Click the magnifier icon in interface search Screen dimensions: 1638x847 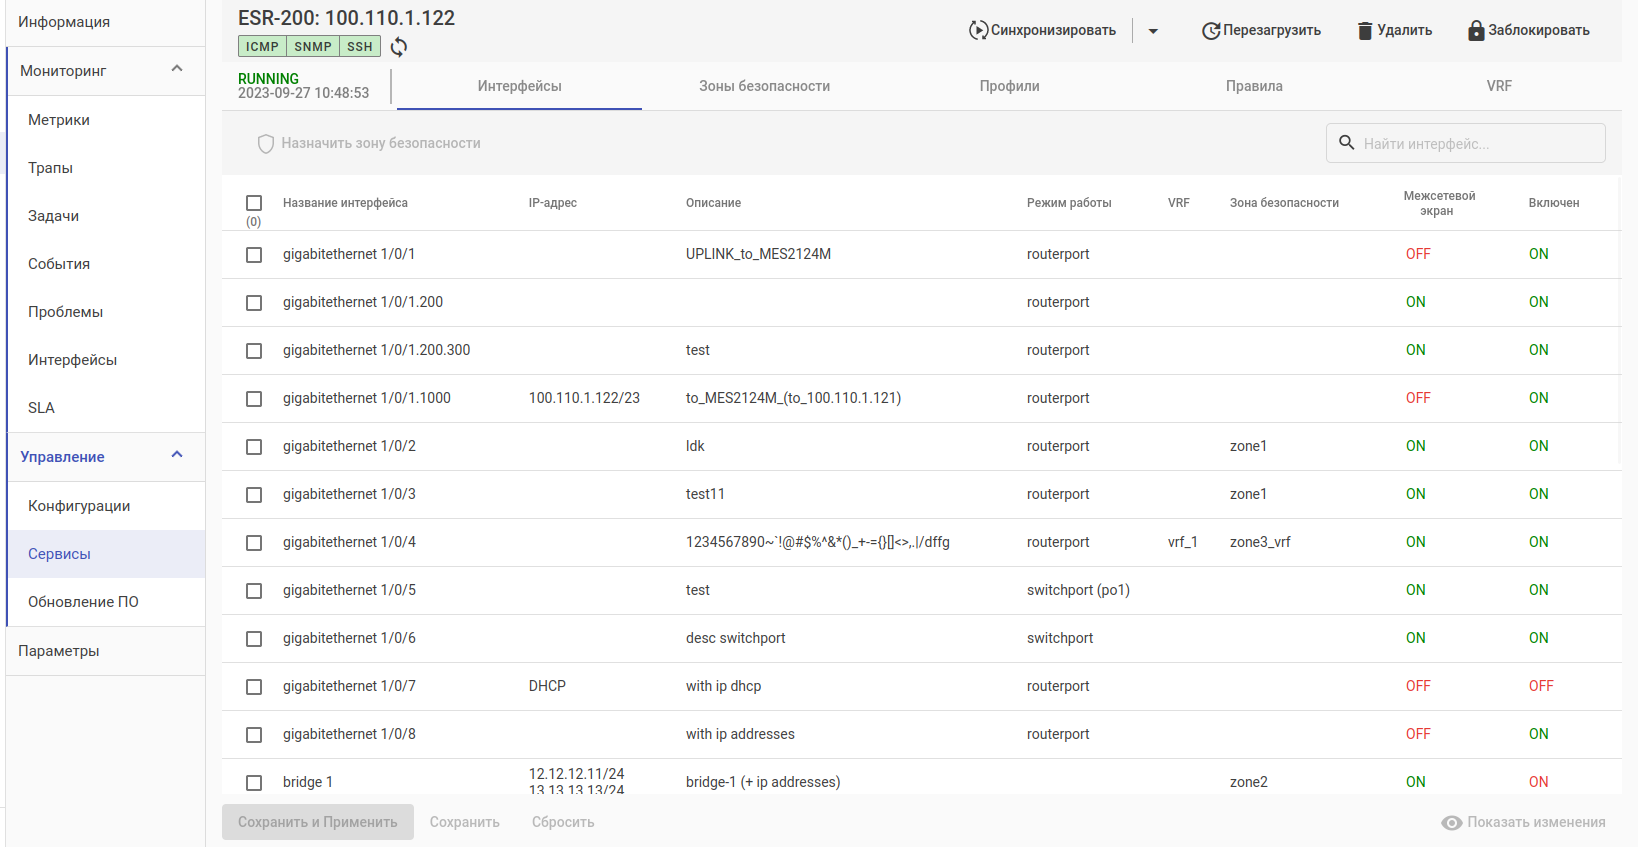[x=1347, y=143]
